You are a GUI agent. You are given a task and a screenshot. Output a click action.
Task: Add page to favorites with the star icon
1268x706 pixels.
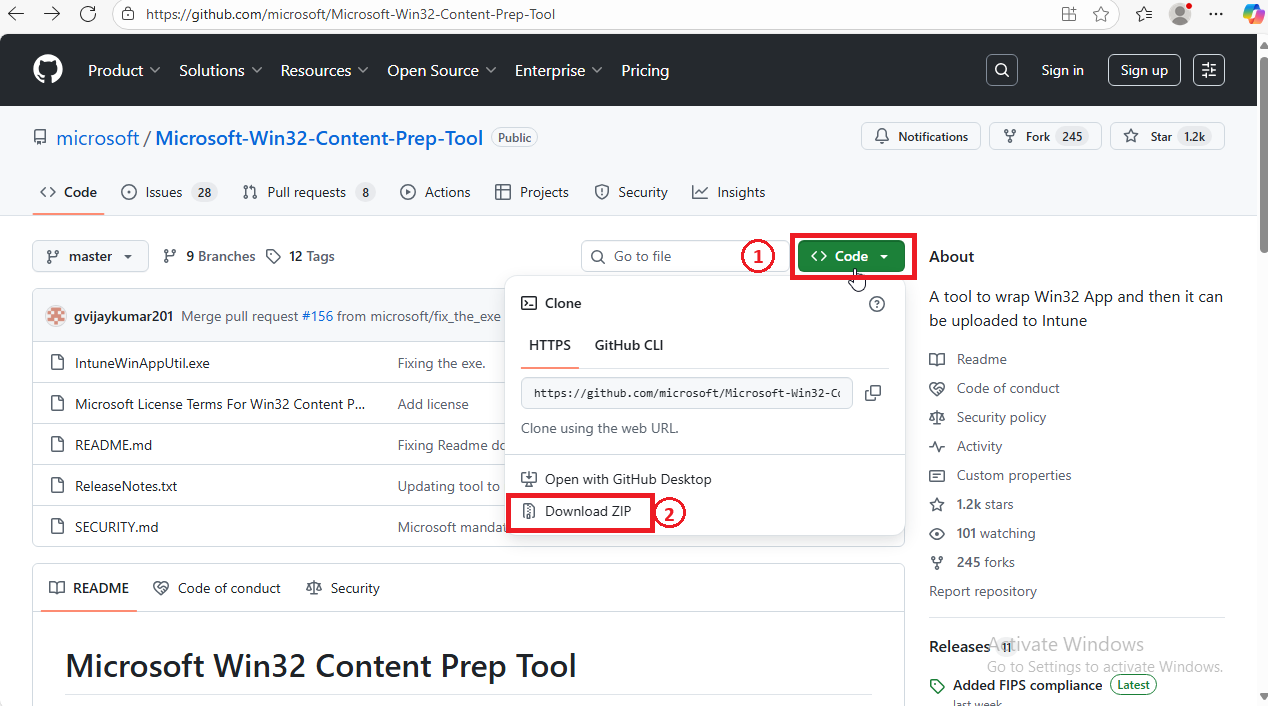[1101, 14]
